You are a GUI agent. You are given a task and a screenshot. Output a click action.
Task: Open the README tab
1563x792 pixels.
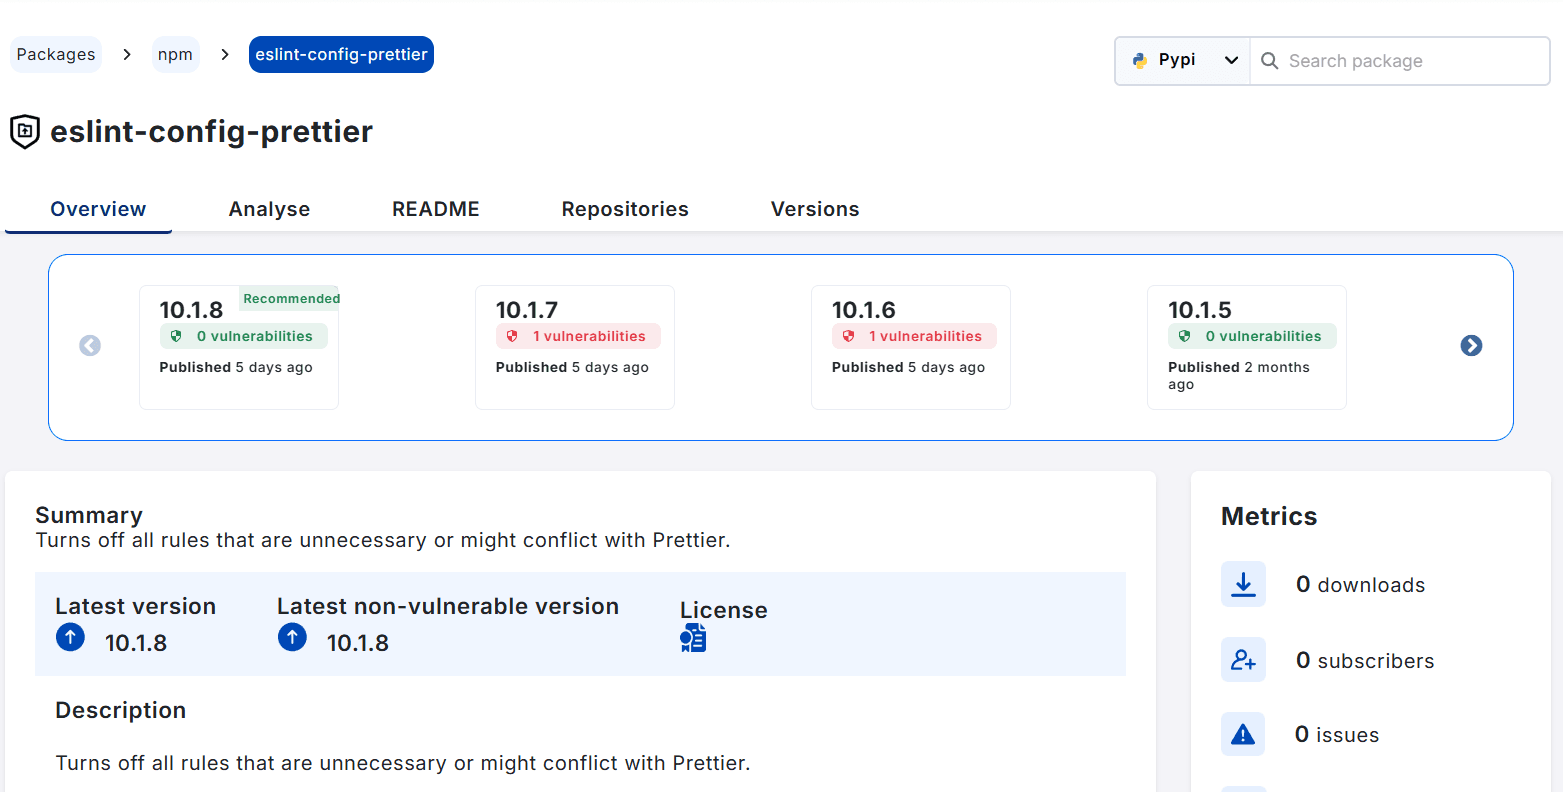tap(436, 209)
